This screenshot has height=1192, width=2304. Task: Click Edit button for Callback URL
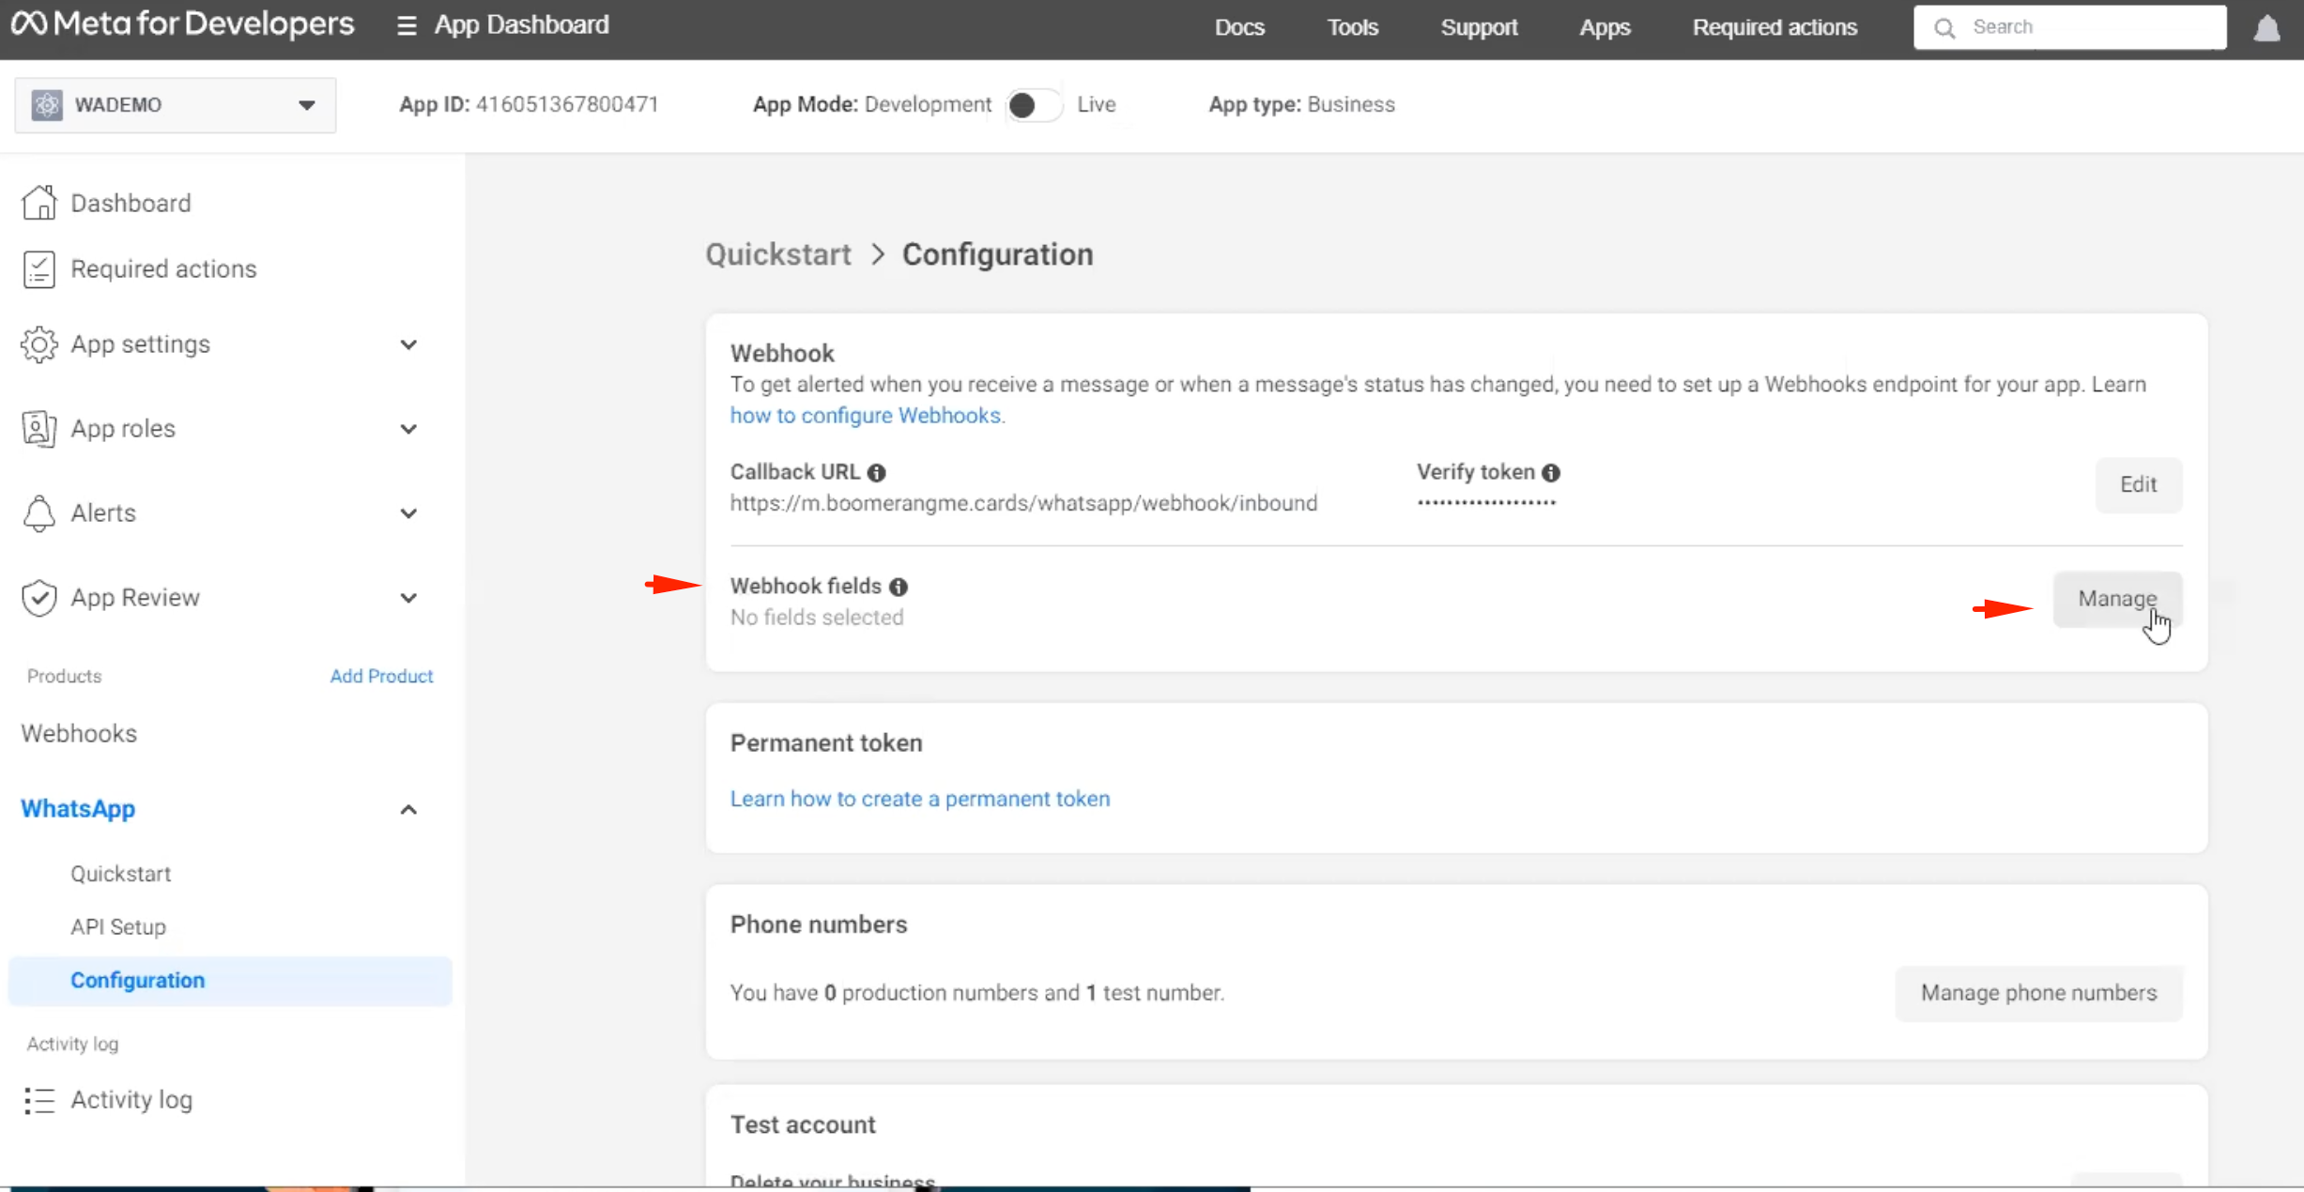(2137, 485)
